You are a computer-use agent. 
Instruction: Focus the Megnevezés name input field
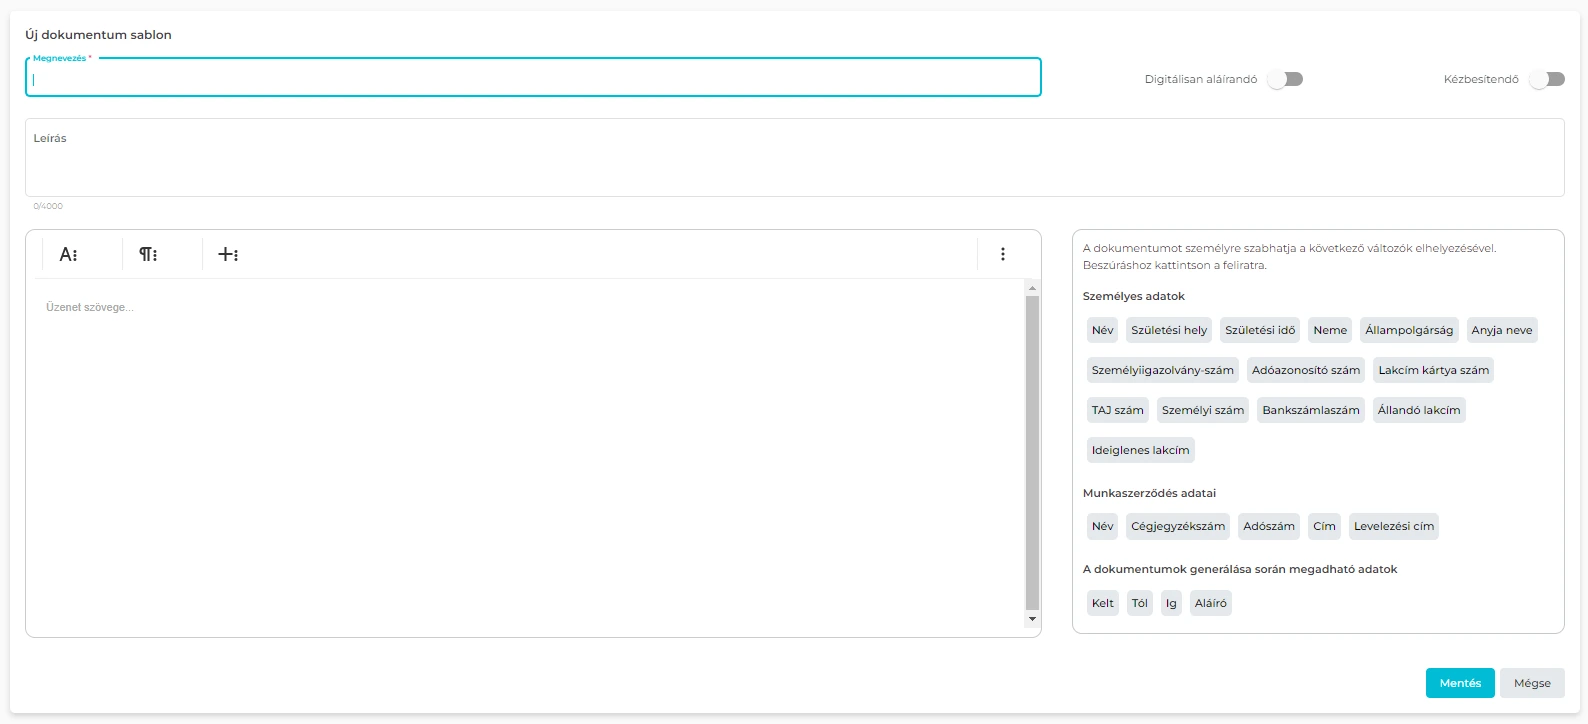tap(533, 79)
